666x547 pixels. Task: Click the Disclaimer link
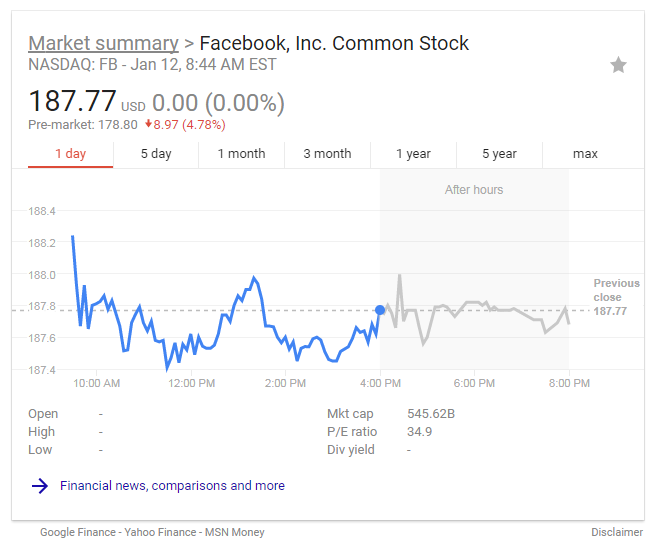coord(617,533)
